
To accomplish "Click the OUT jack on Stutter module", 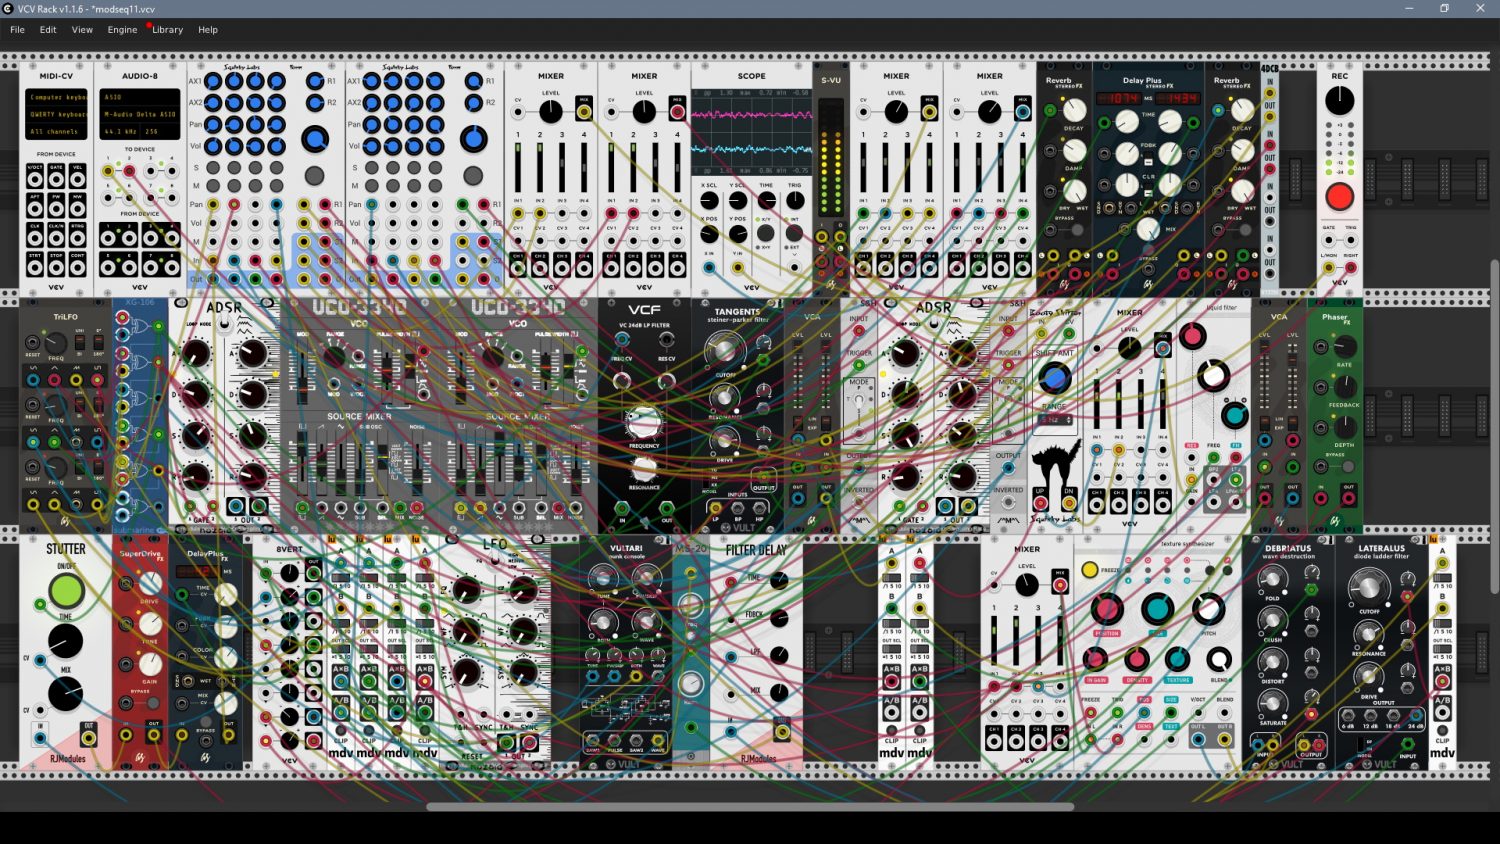I will click(x=89, y=738).
